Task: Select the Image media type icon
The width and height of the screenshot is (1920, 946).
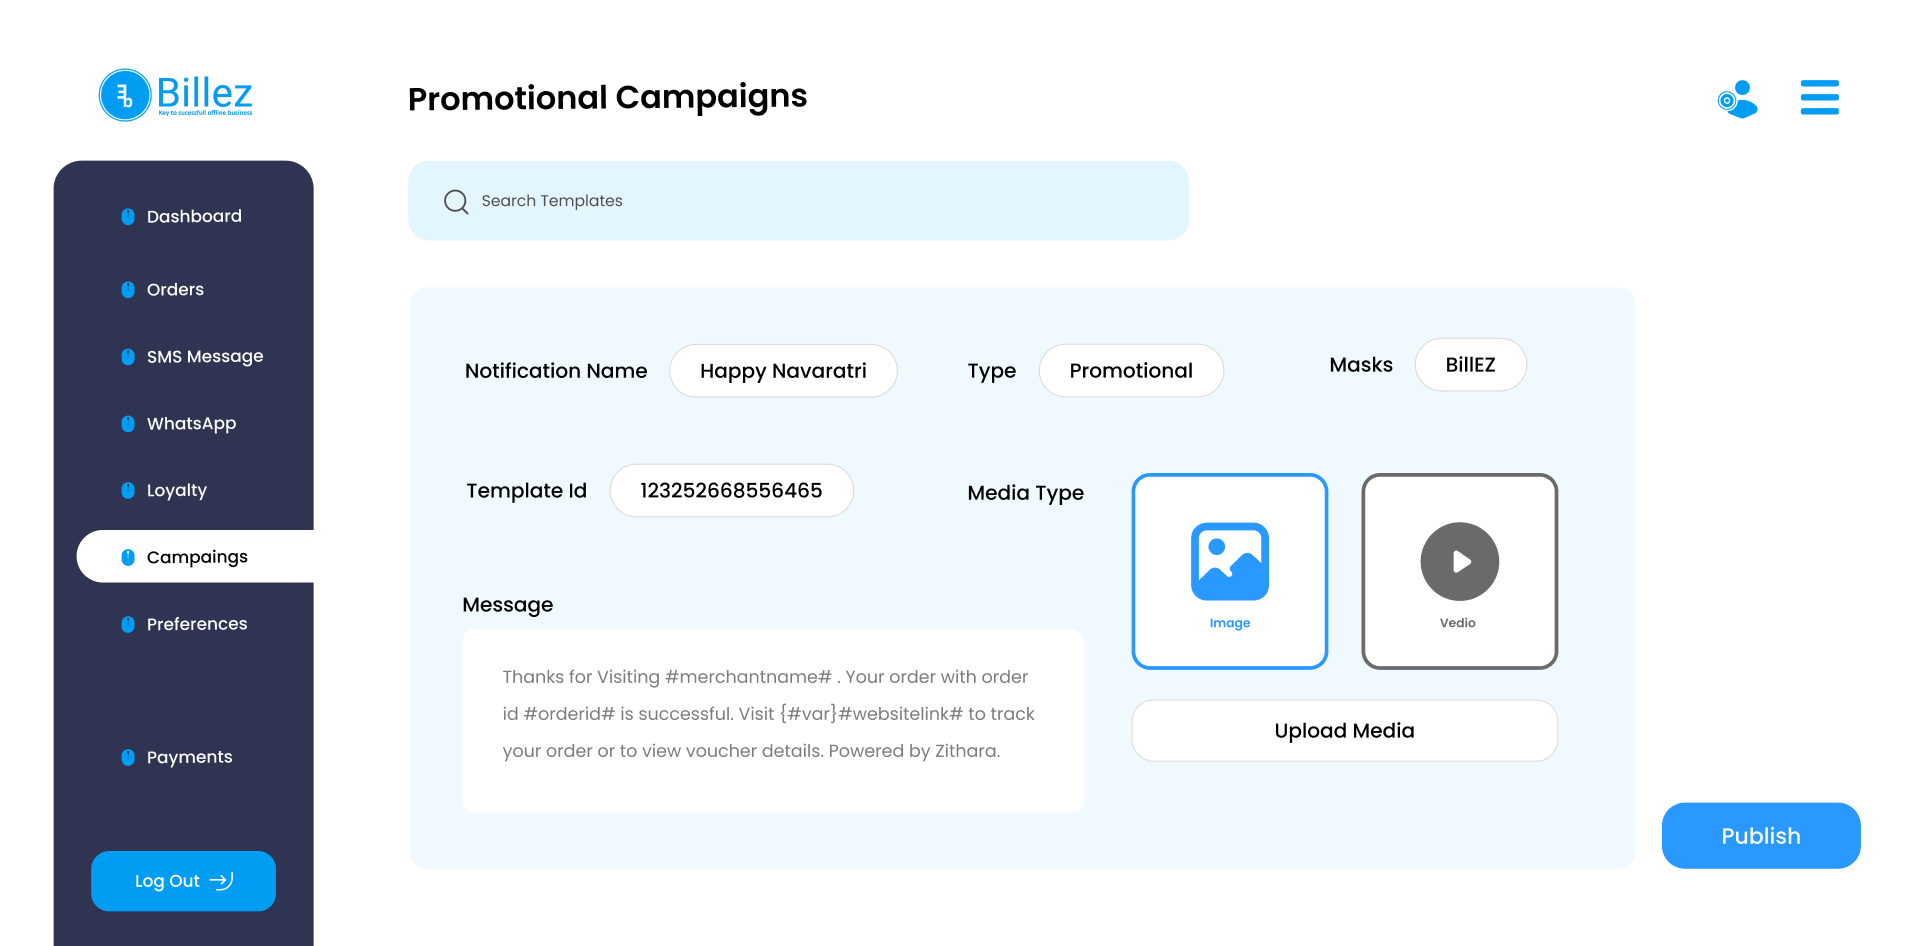Action: pos(1230,561)
